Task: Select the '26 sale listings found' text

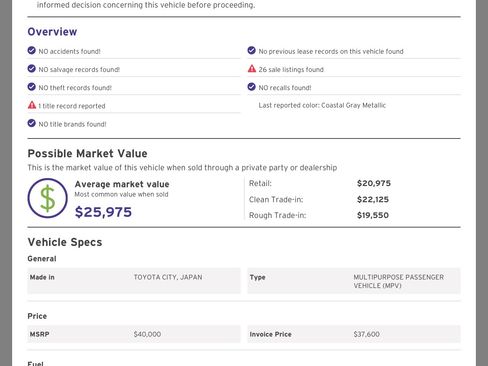Action: coord(291,70)
